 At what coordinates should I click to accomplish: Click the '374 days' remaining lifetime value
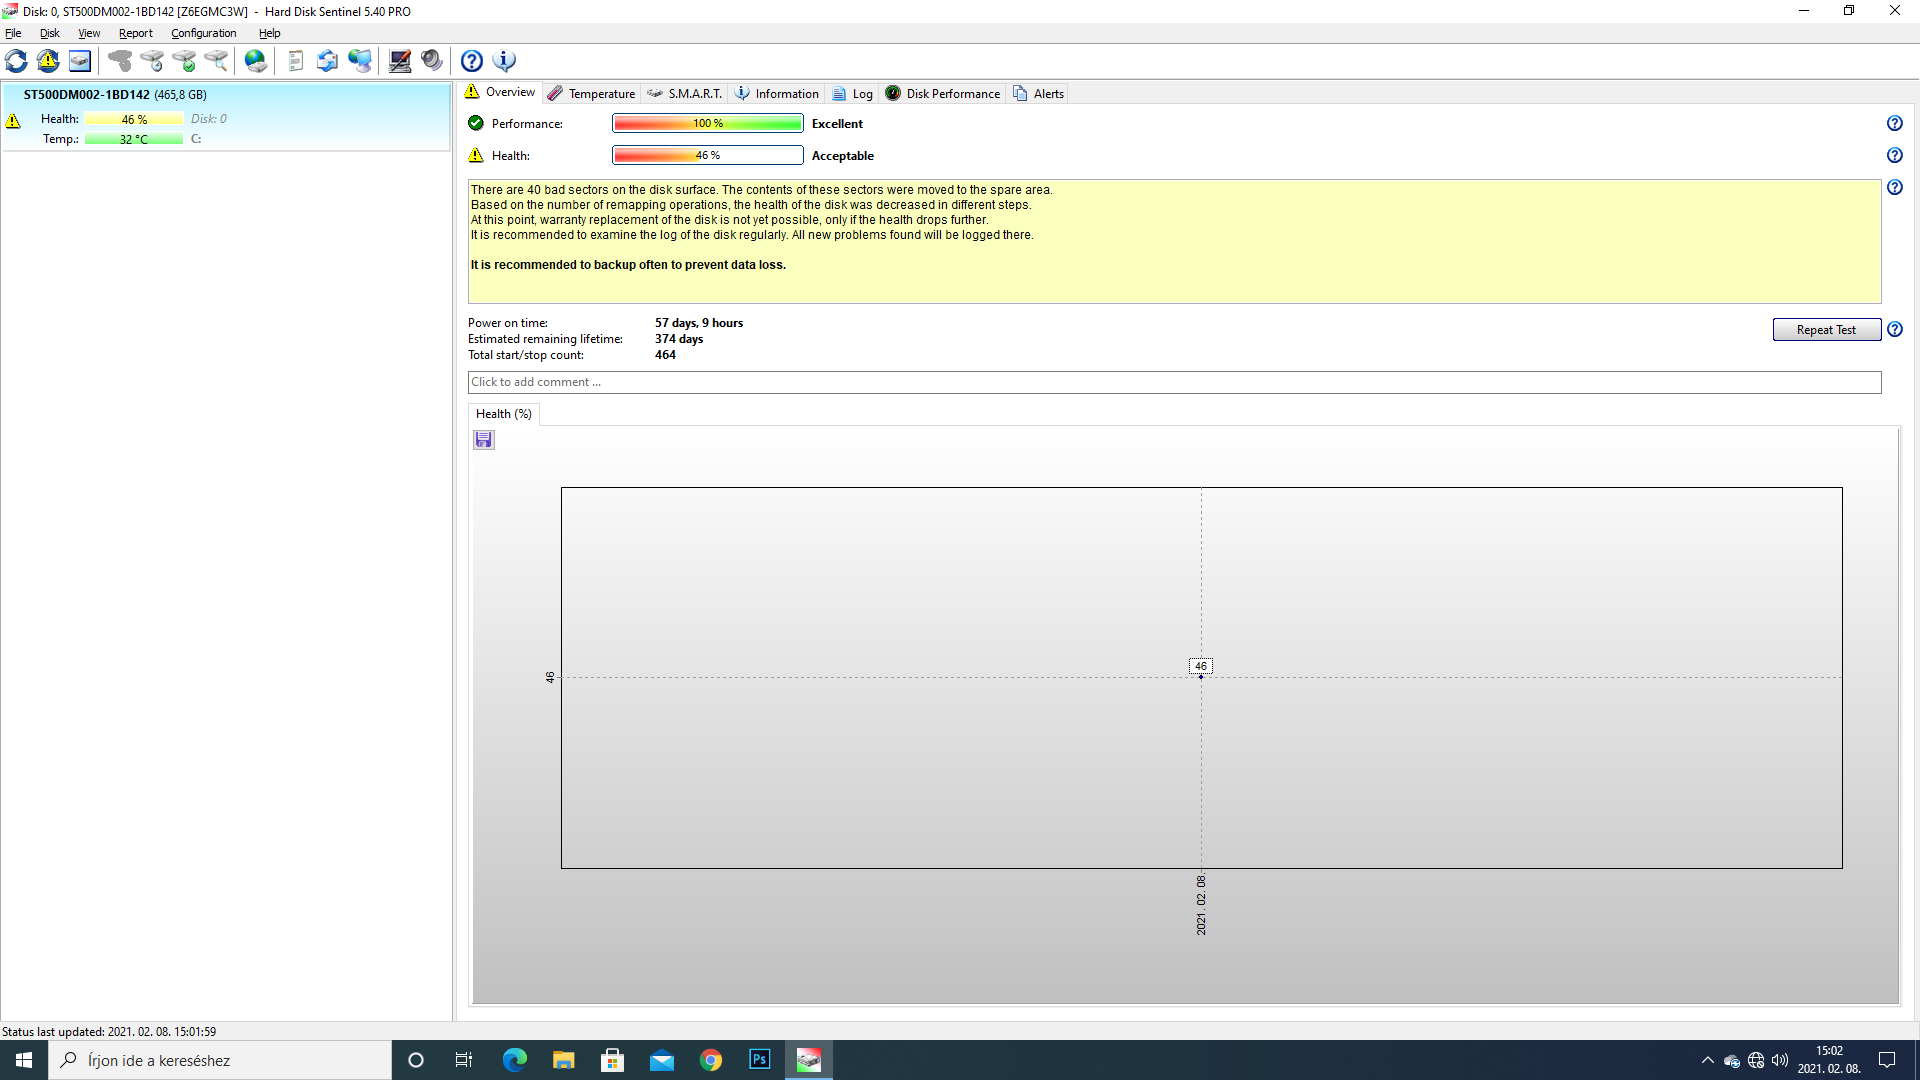click(679, 339)
